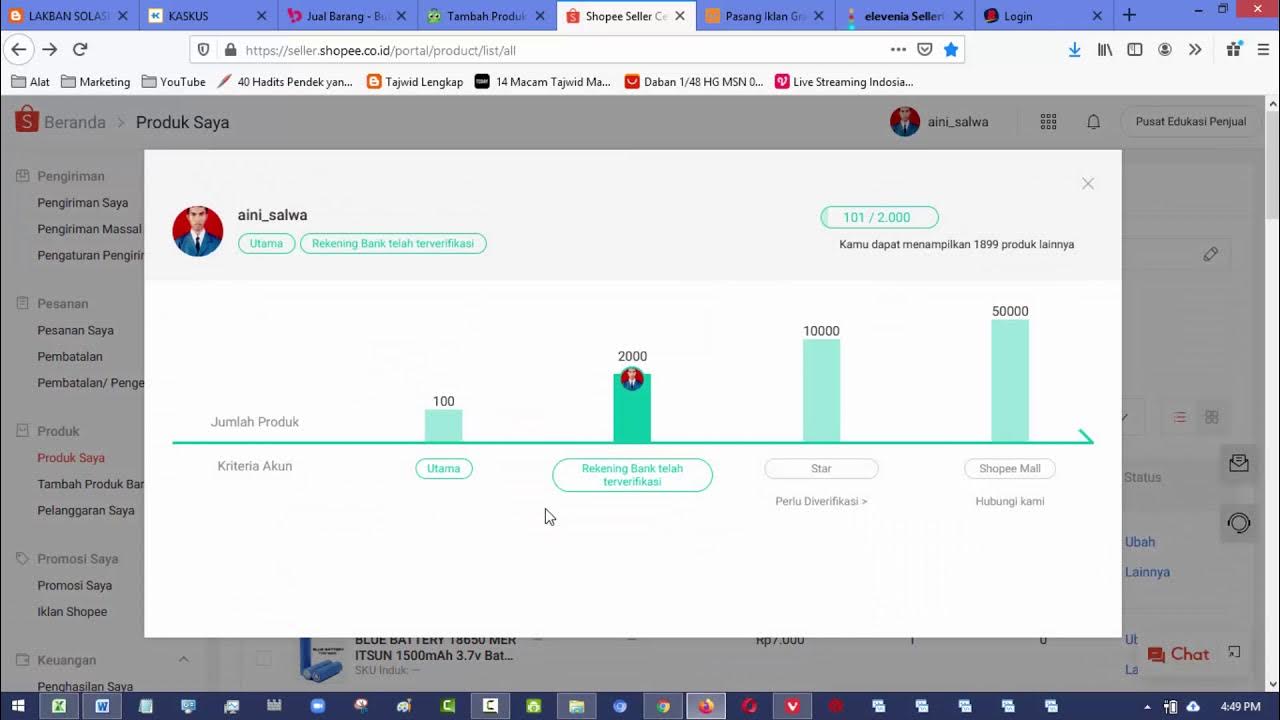Click the Lainnya link in the product row
The width and height of the screenshot is (1280, 720).
point(1147,572)
